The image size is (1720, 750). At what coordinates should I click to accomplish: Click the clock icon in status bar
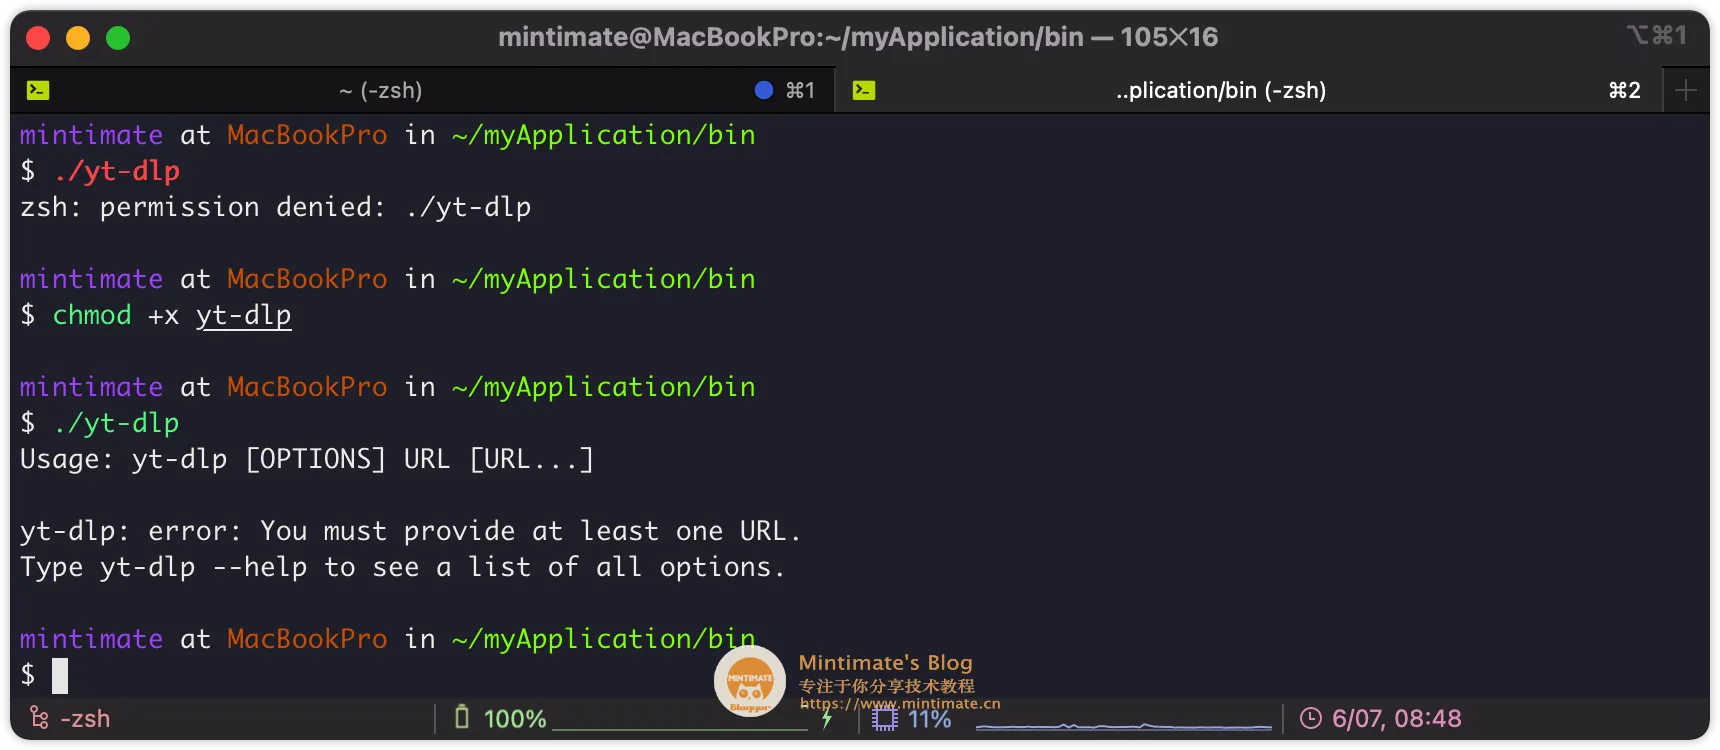pos(1310,718)
